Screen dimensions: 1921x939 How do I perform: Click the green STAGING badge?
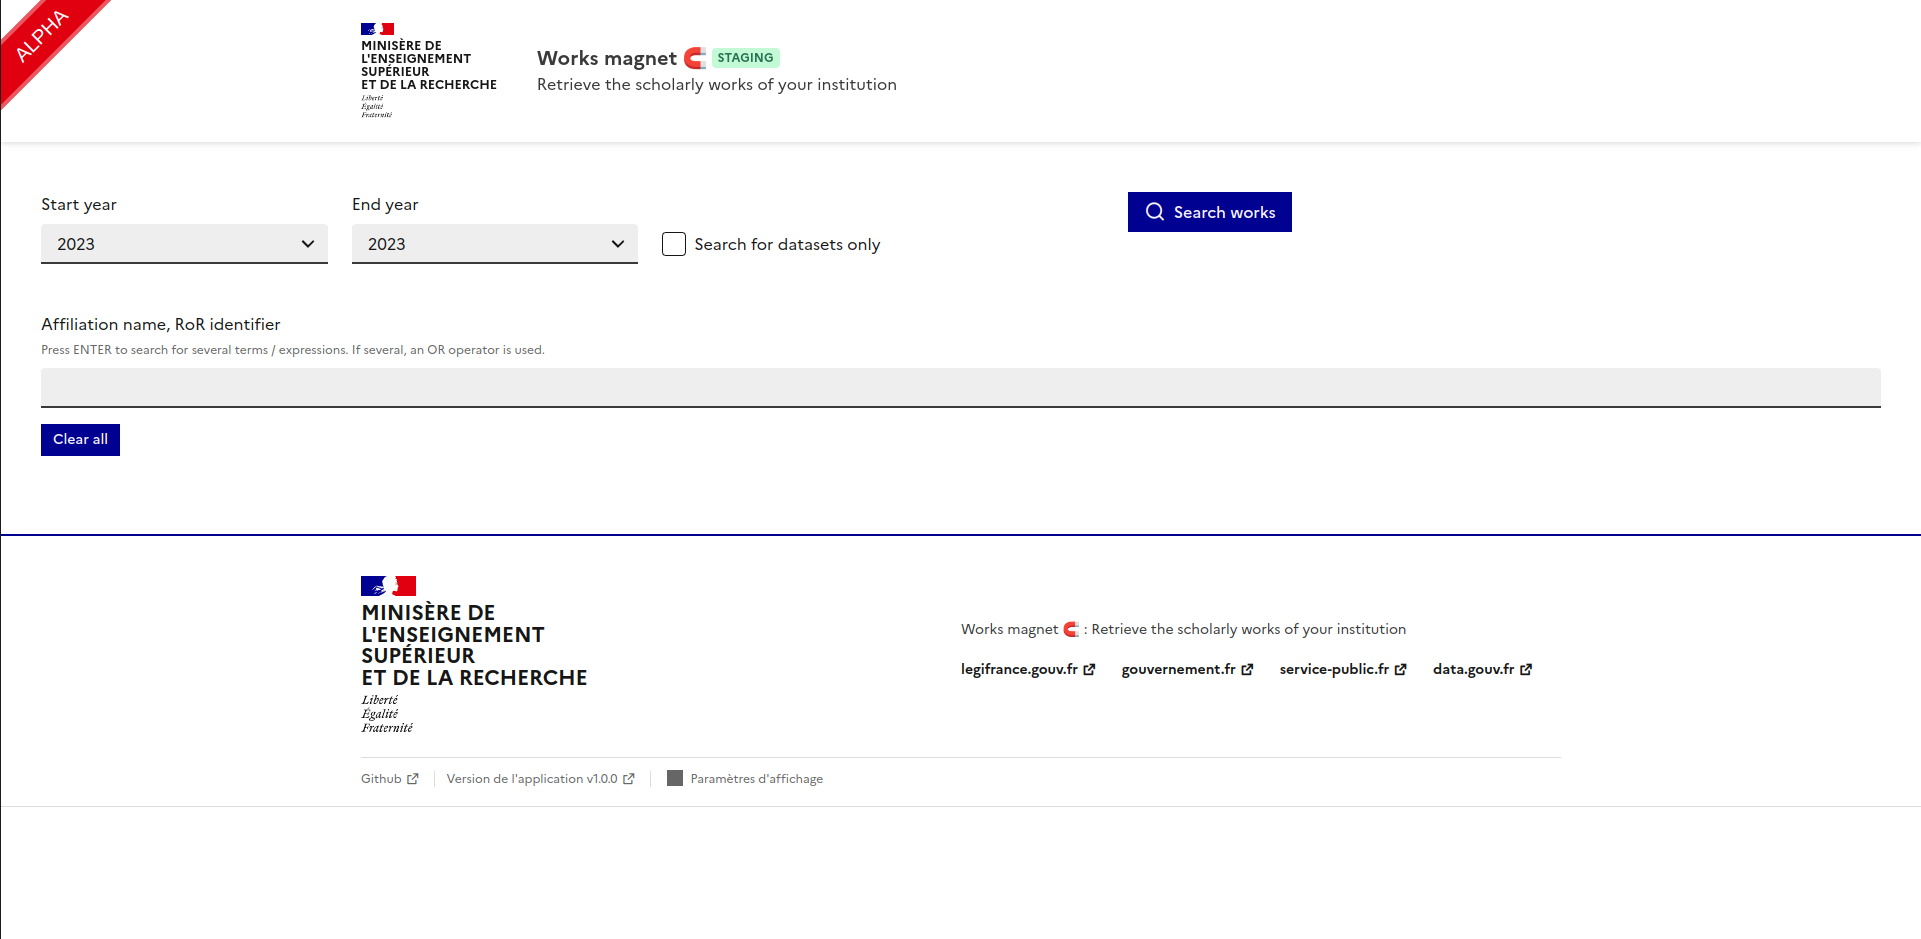pos(745,58)
